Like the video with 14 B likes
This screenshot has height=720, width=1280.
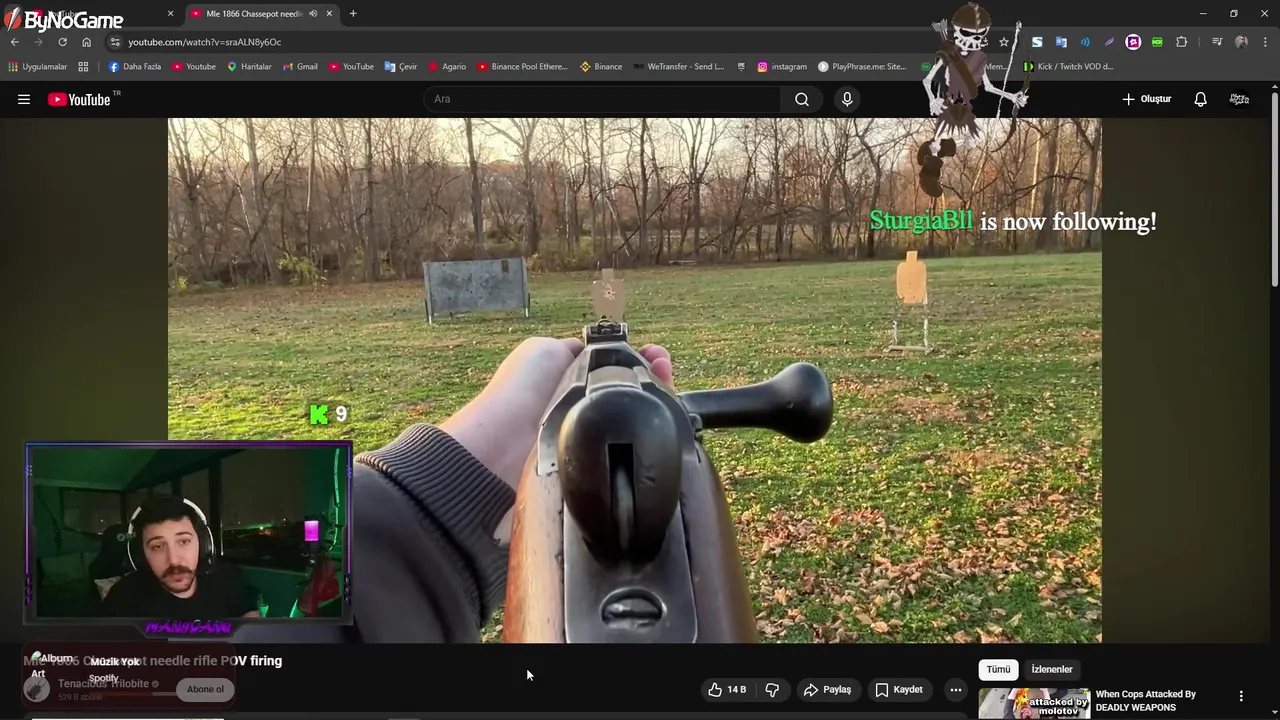tap(727, 690)
